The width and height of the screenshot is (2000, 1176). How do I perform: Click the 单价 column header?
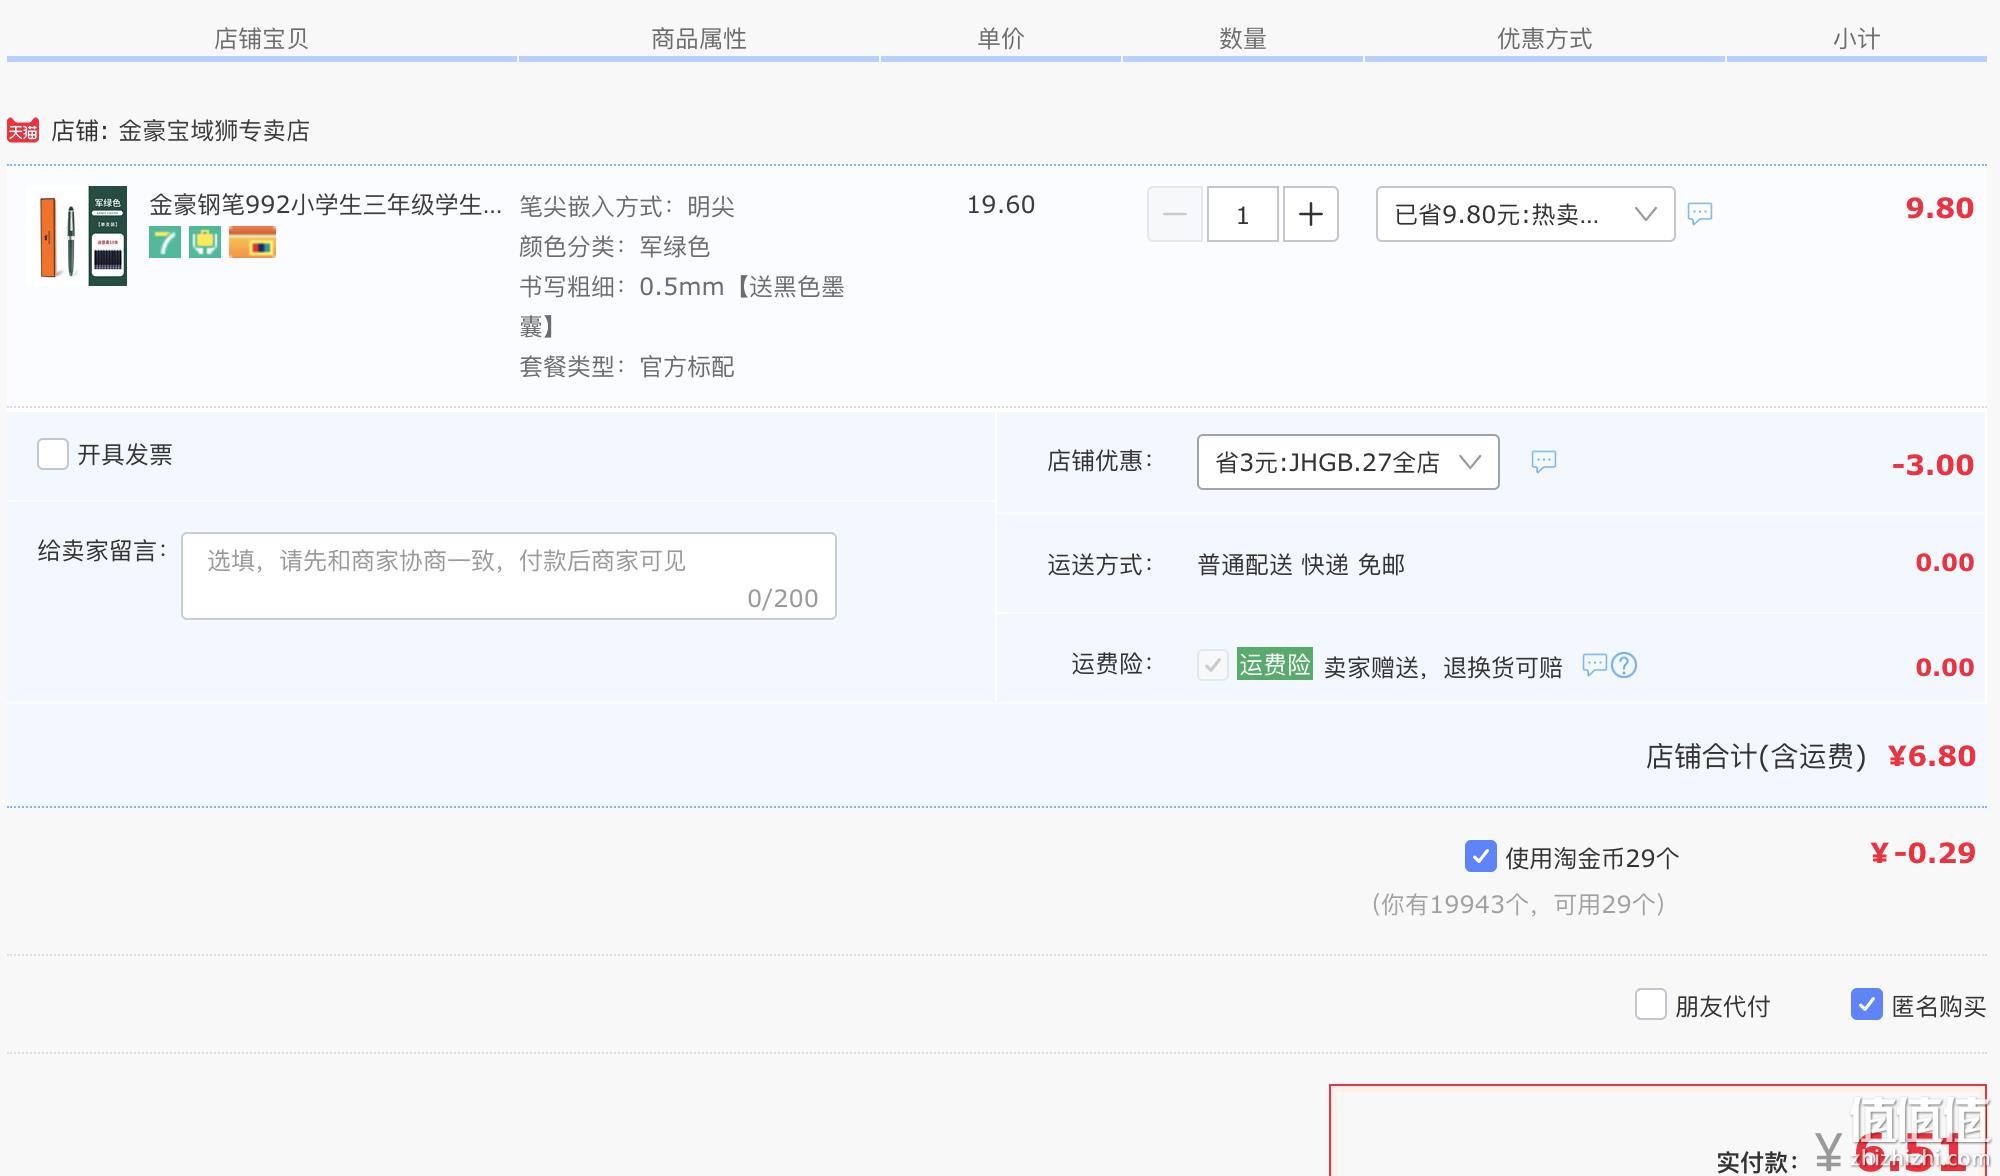click(x=1001, y=39)
